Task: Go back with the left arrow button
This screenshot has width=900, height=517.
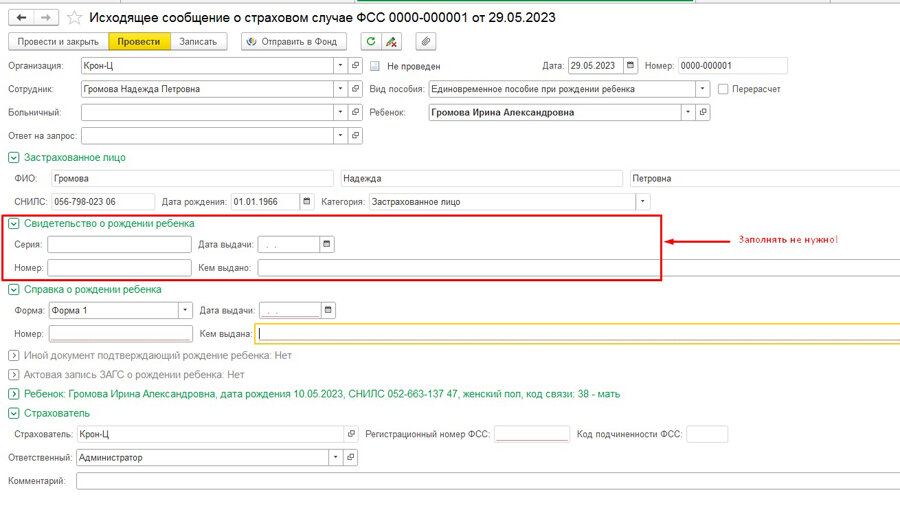Action: point(21,18)
